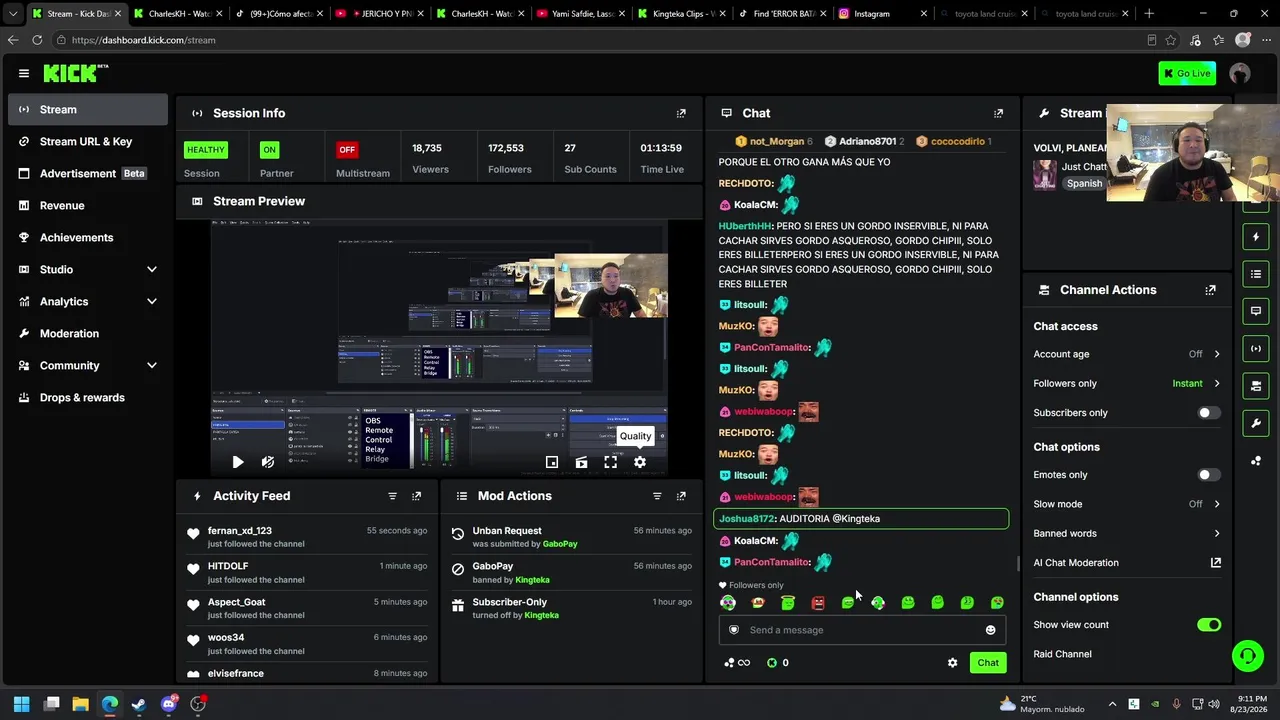Open the emoji picker in chat

(x=991, y=630)
